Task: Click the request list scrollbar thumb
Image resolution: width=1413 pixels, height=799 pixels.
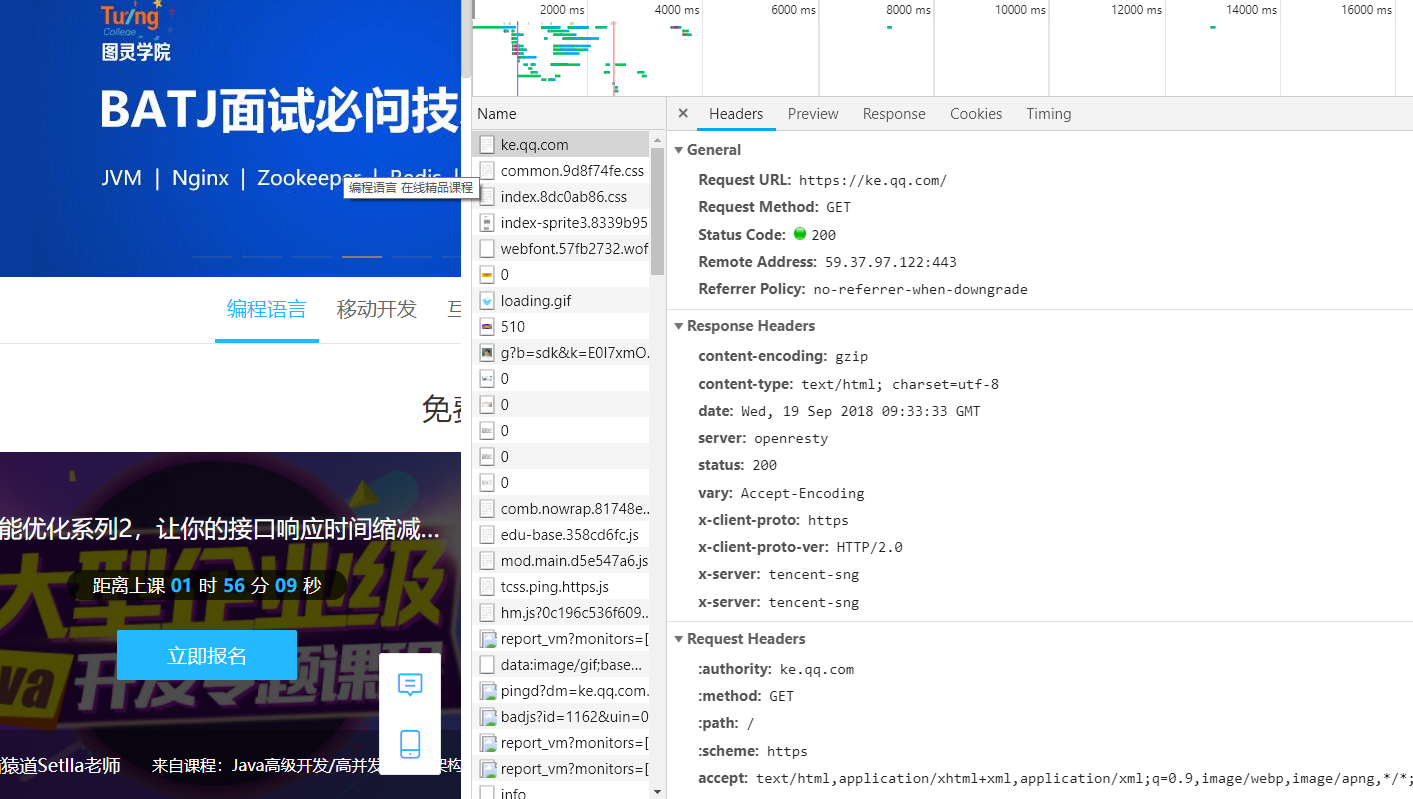Action: (657, 211)
